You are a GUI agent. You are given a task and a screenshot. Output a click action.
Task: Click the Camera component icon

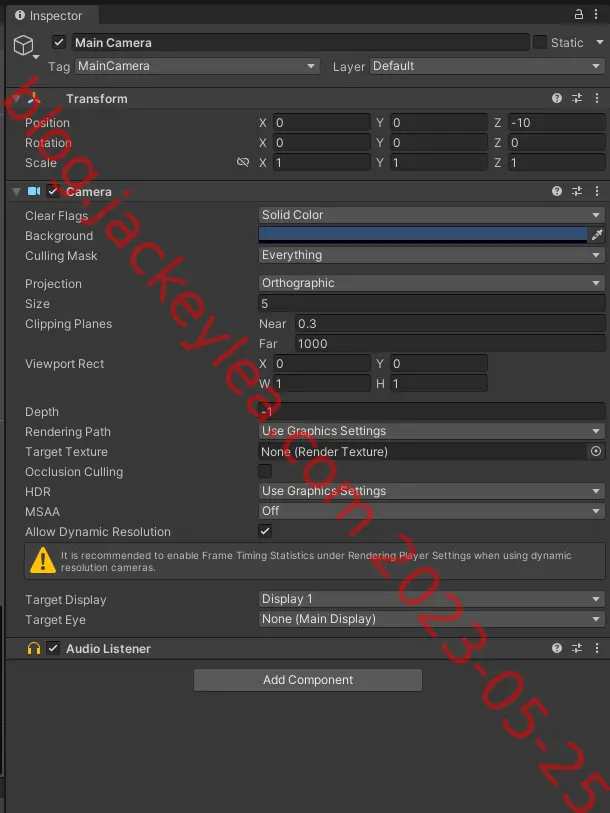[34, 191]
